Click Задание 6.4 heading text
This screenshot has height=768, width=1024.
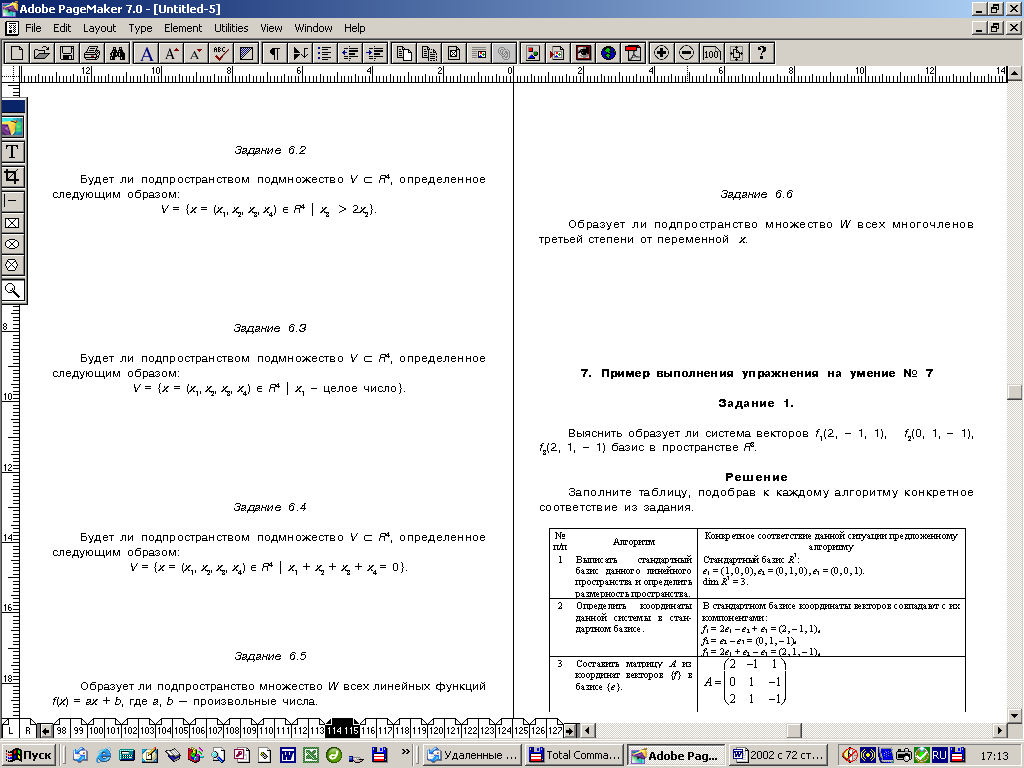point(270,507)
